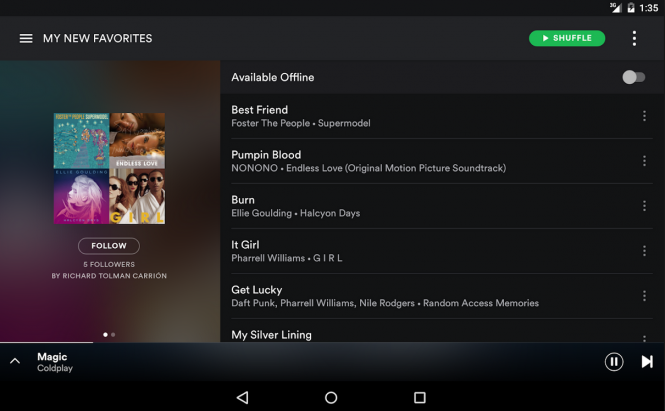
Task: Skip to the next track
Action: [647, 362]
